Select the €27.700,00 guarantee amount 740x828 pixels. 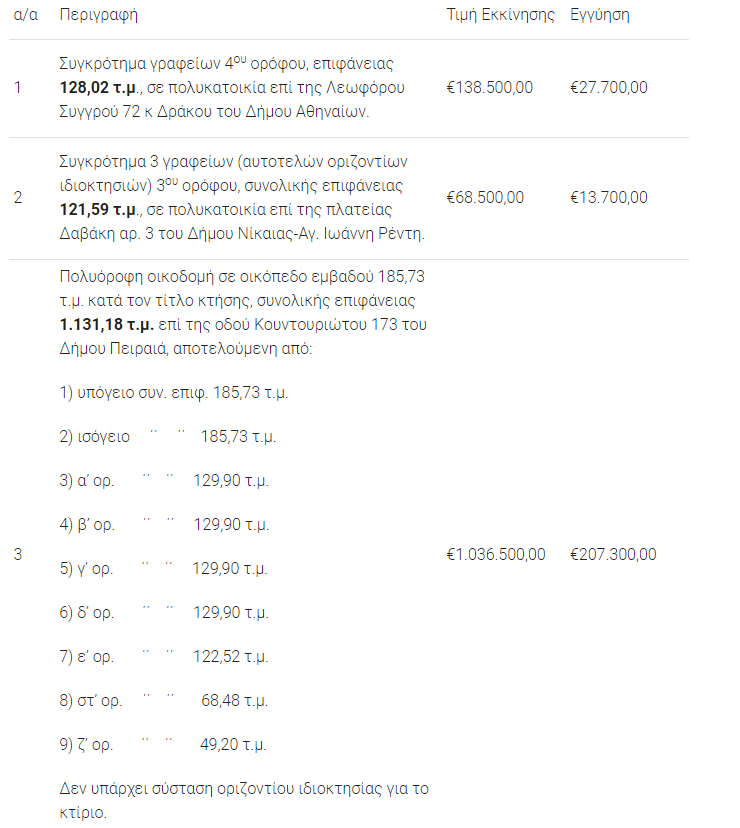[608, 88]
